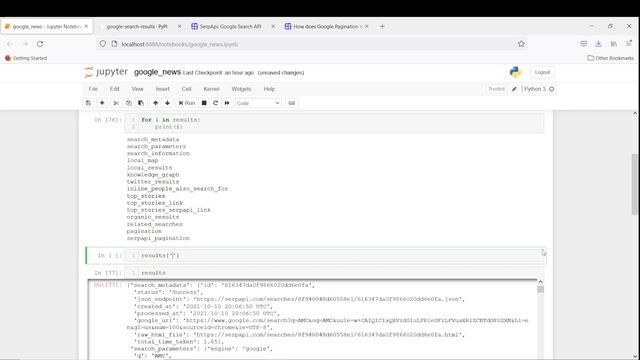Click the knowledge_graph output line
640x360 pixels.
tap(153, 175)
